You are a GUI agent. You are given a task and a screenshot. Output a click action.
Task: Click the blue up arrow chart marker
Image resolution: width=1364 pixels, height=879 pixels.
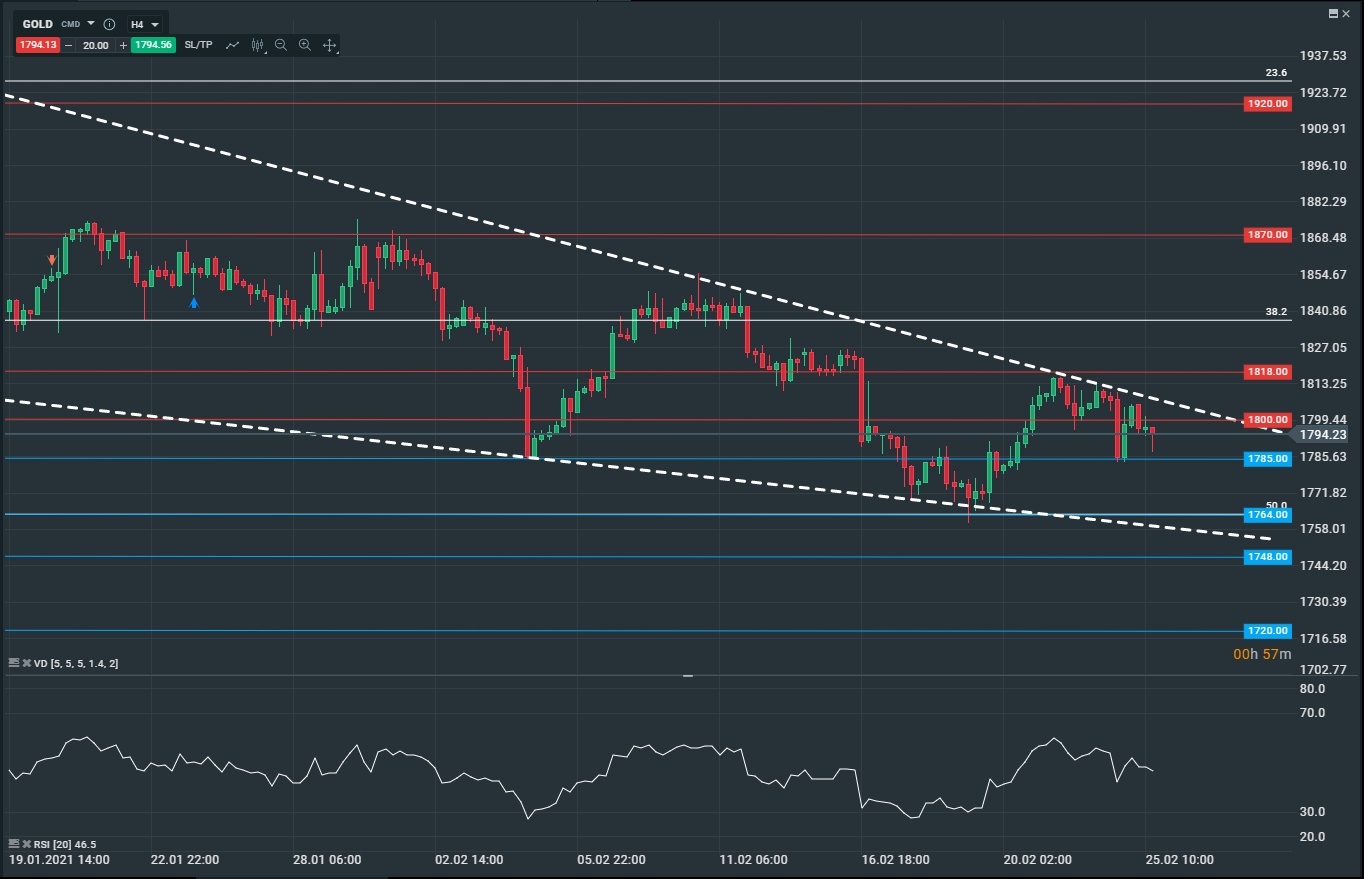194,302
